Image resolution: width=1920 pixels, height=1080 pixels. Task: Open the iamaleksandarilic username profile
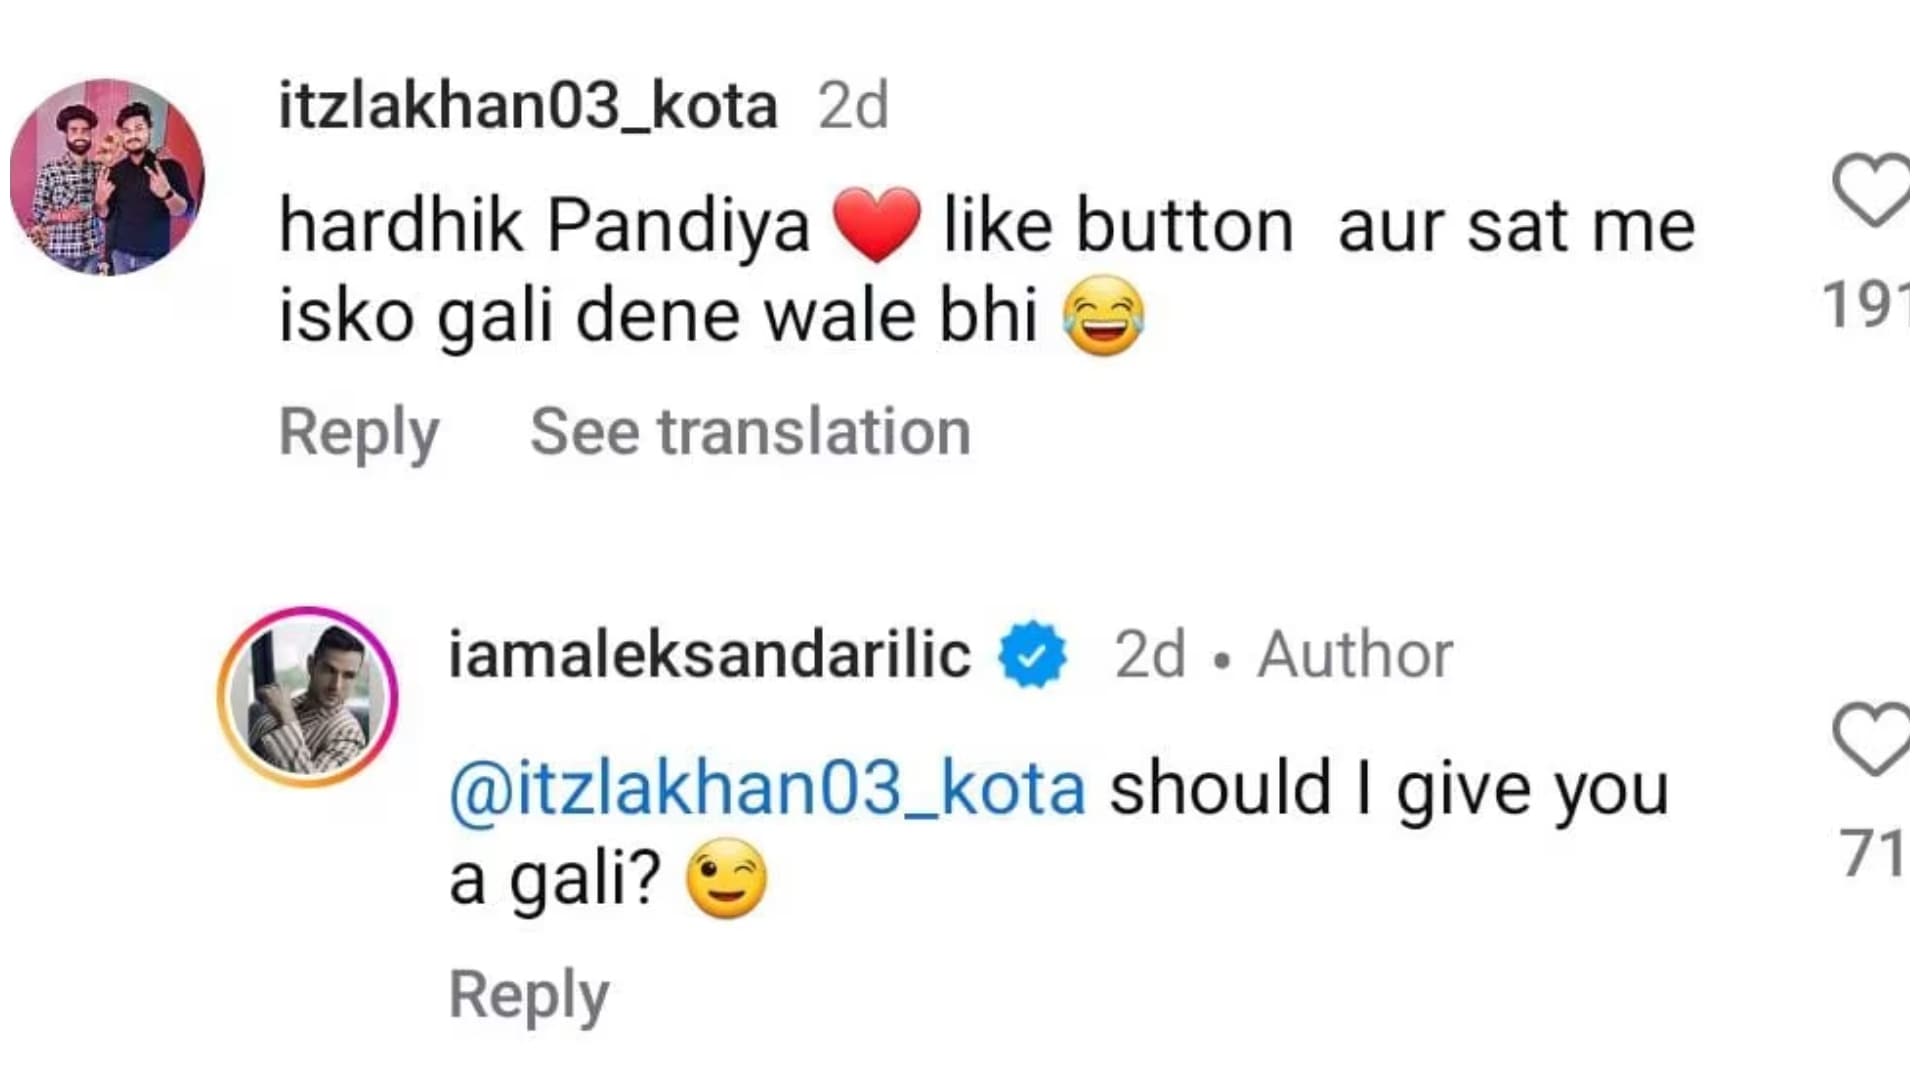pos(709,655)
